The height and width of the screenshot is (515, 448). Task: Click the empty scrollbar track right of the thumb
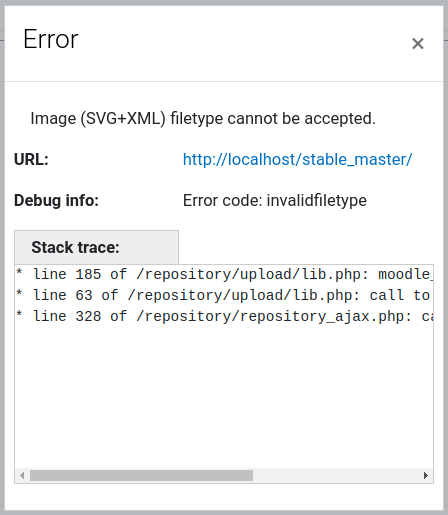(336, 475)
